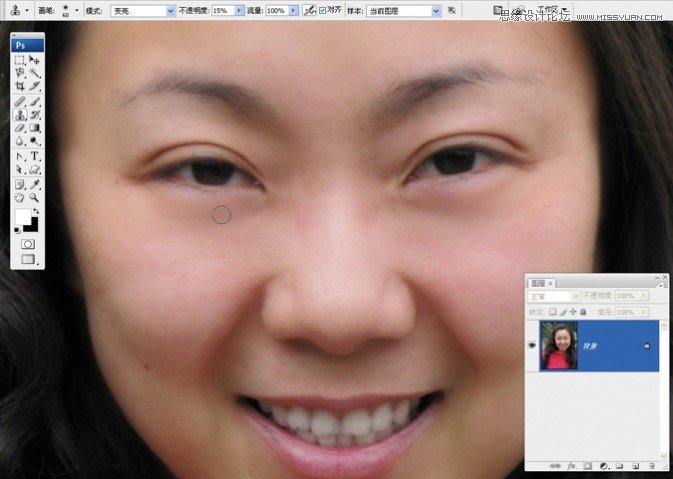Select the Gradient tool
This screenshot has height=479, width=673.
click(x=34, y=127)
